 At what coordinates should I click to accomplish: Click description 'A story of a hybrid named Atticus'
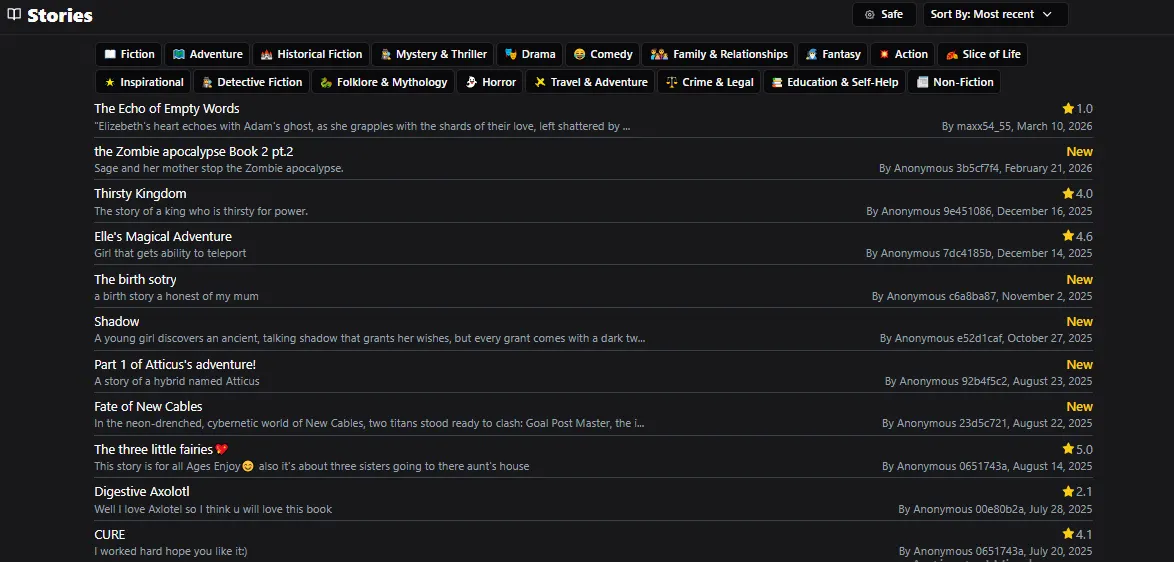click(x=177, y=382)
